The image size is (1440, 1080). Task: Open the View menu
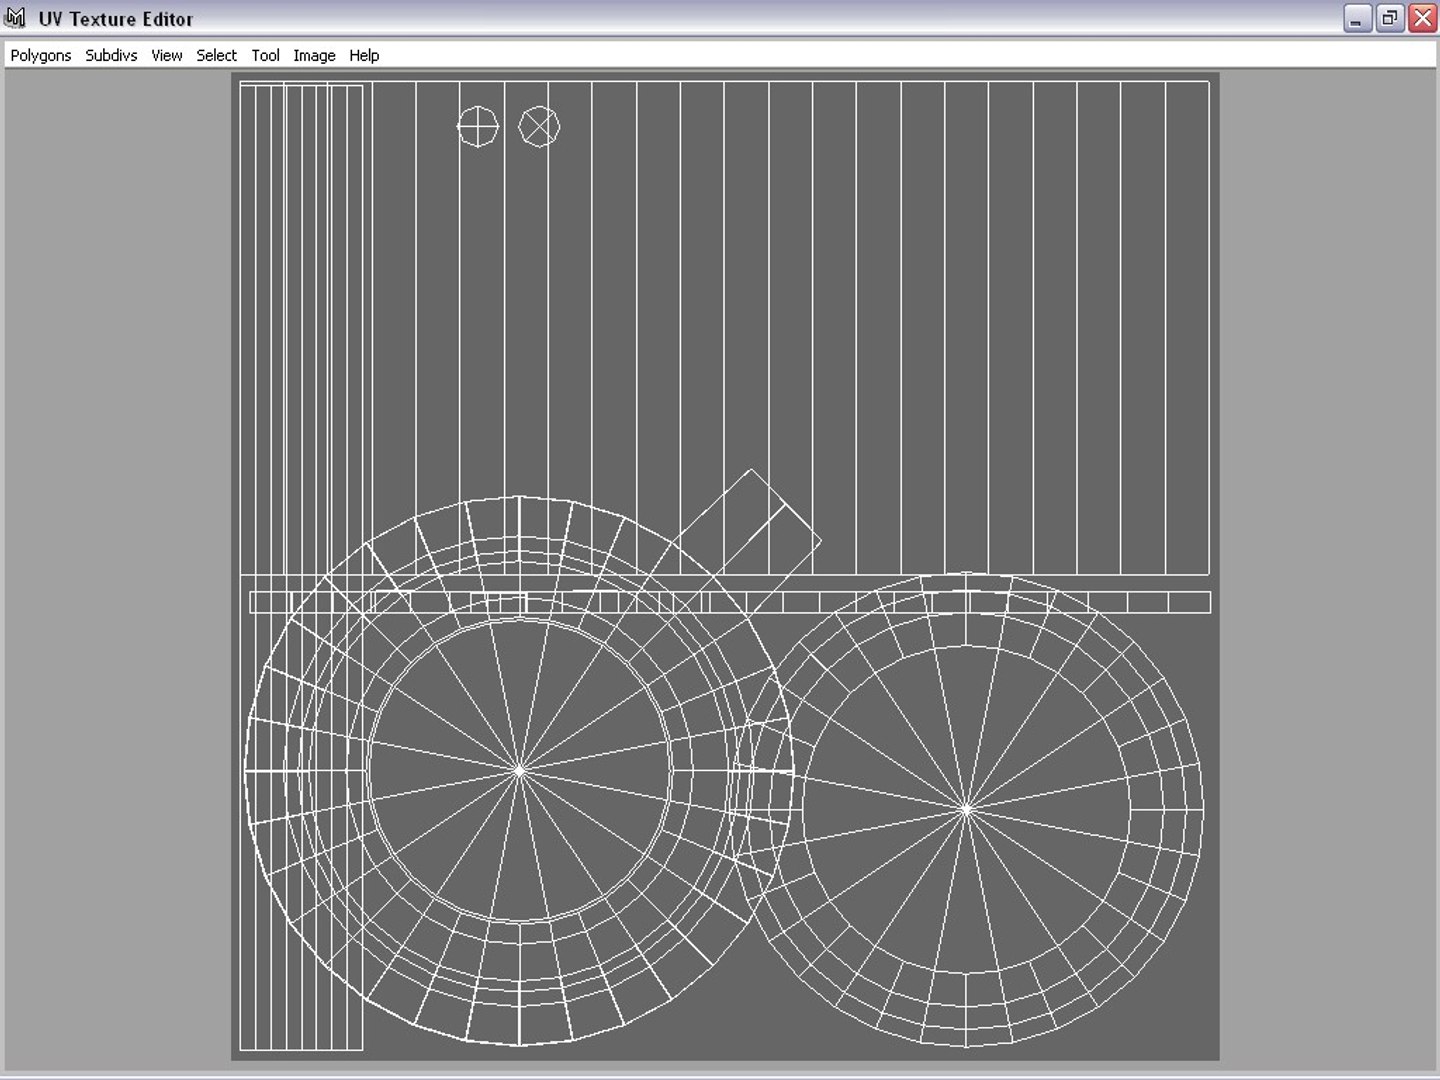(167, 55)
